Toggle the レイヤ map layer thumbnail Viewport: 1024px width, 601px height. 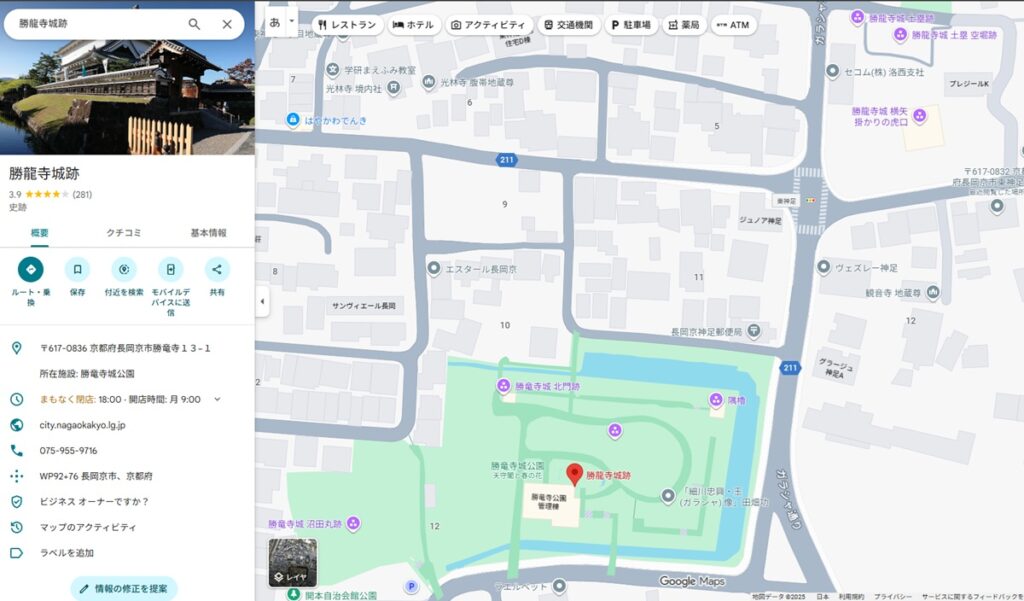(x=292, y=562)
